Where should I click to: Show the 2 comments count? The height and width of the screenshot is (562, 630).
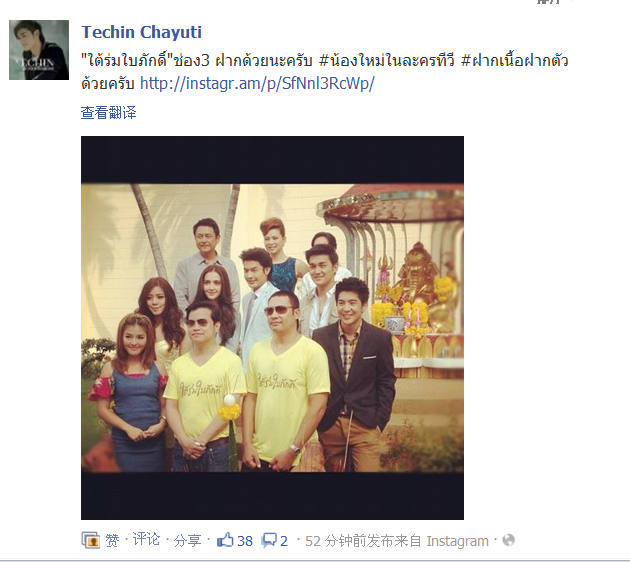284,541
